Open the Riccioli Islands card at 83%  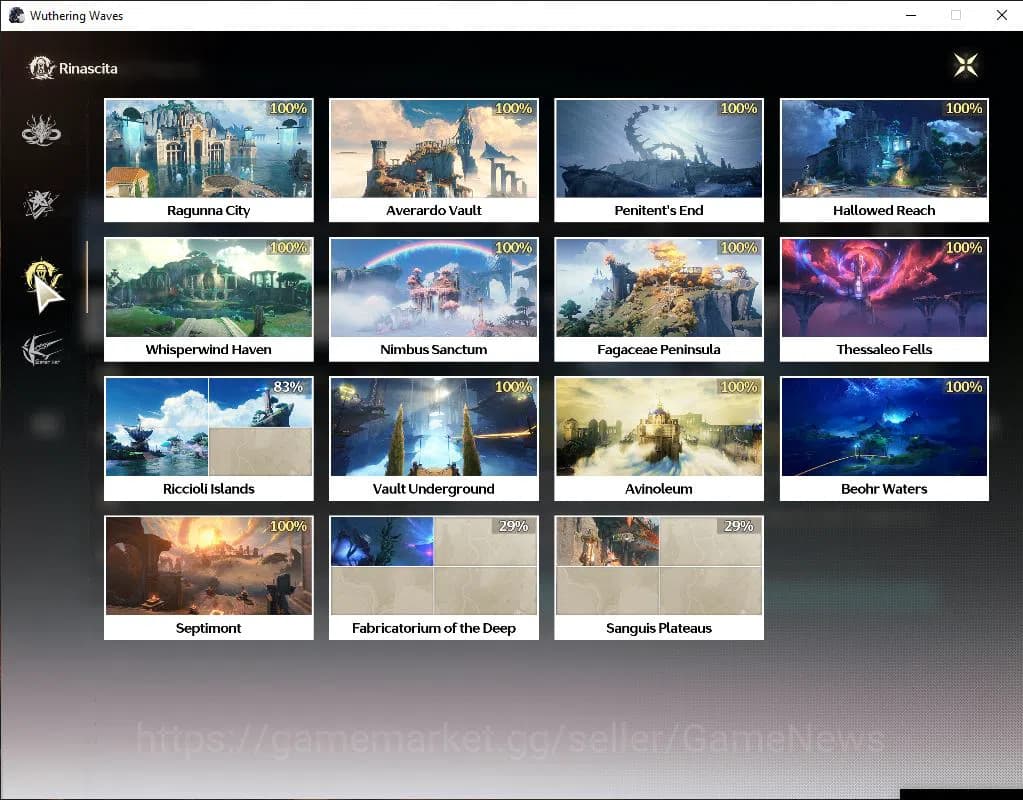point(208,437)
